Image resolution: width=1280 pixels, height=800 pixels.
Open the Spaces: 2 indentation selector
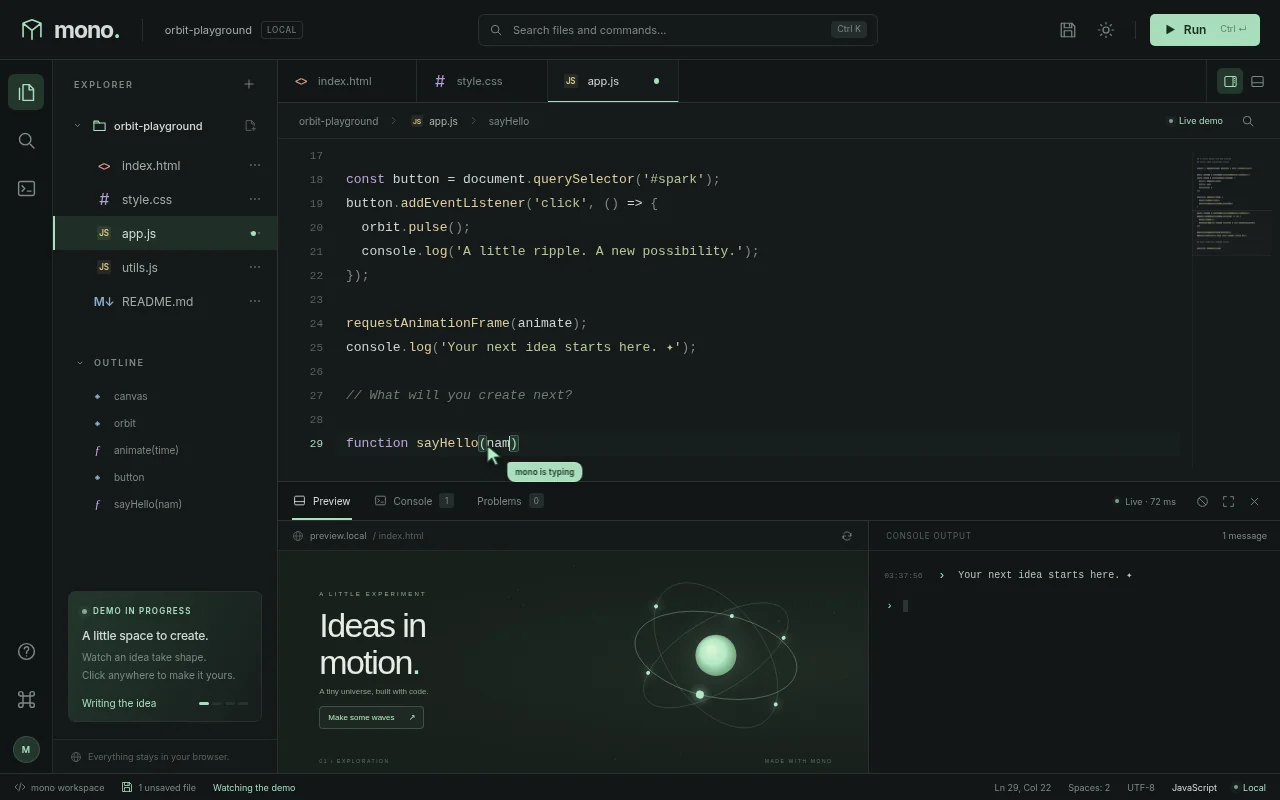point(1089,788)
